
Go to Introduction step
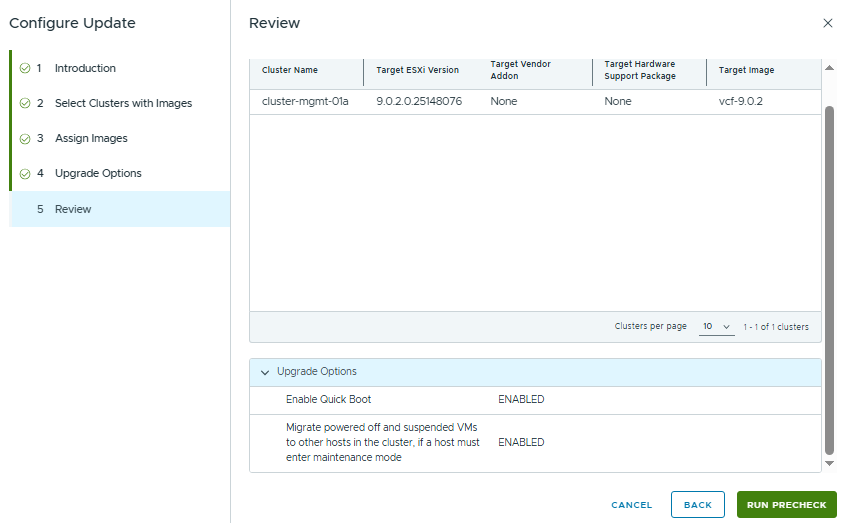point(85,69)
